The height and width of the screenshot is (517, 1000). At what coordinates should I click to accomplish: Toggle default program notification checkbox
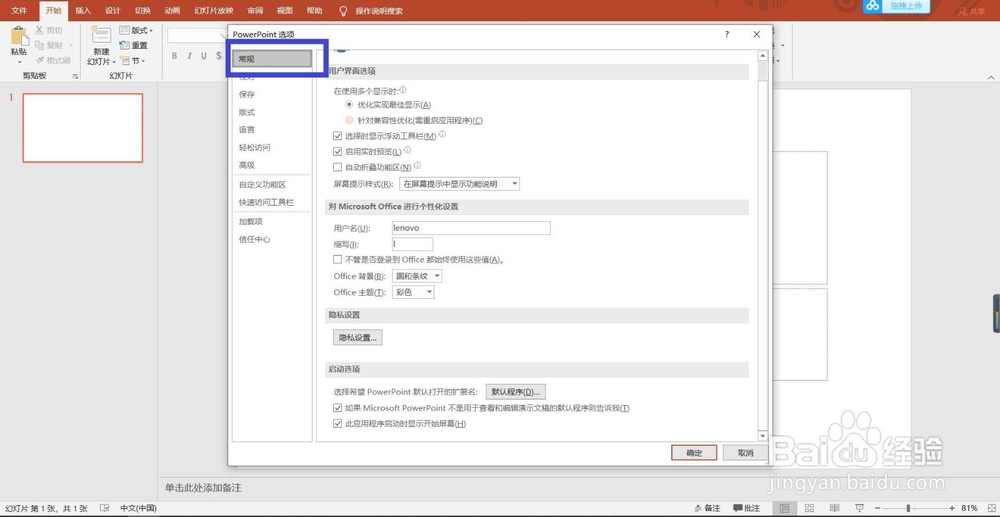338,408
